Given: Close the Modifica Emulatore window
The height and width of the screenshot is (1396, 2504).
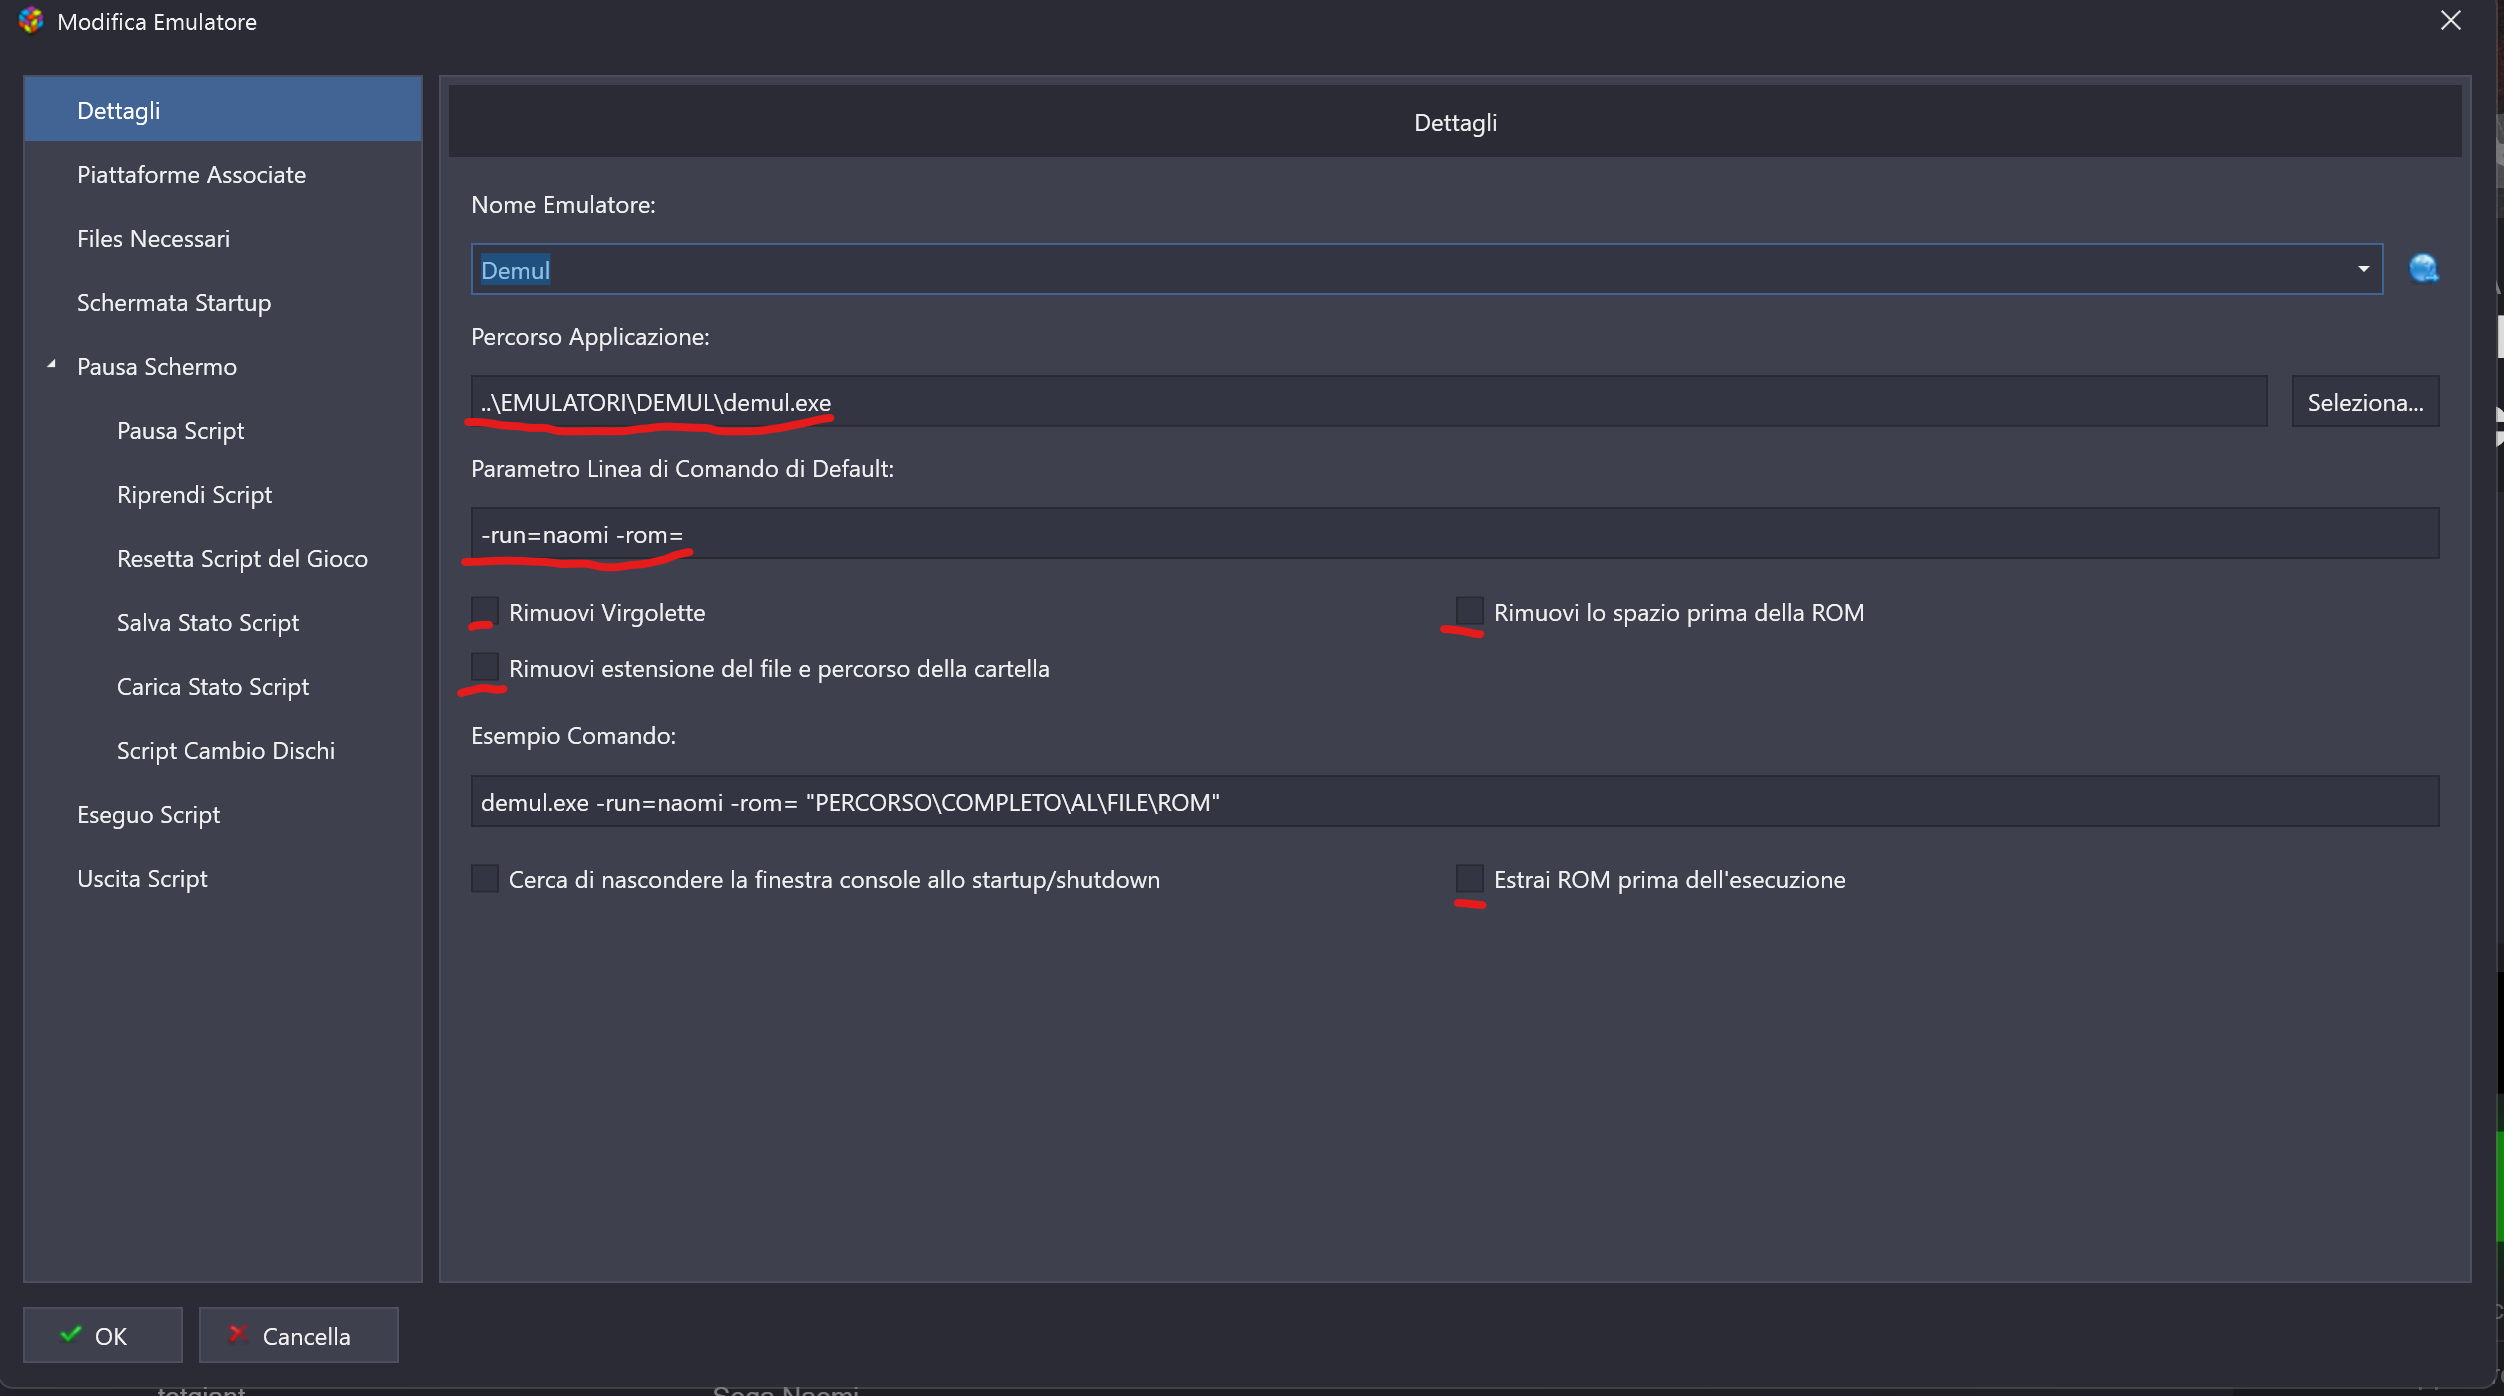Looking at the screenshot, I should (x=2450, y=20).
